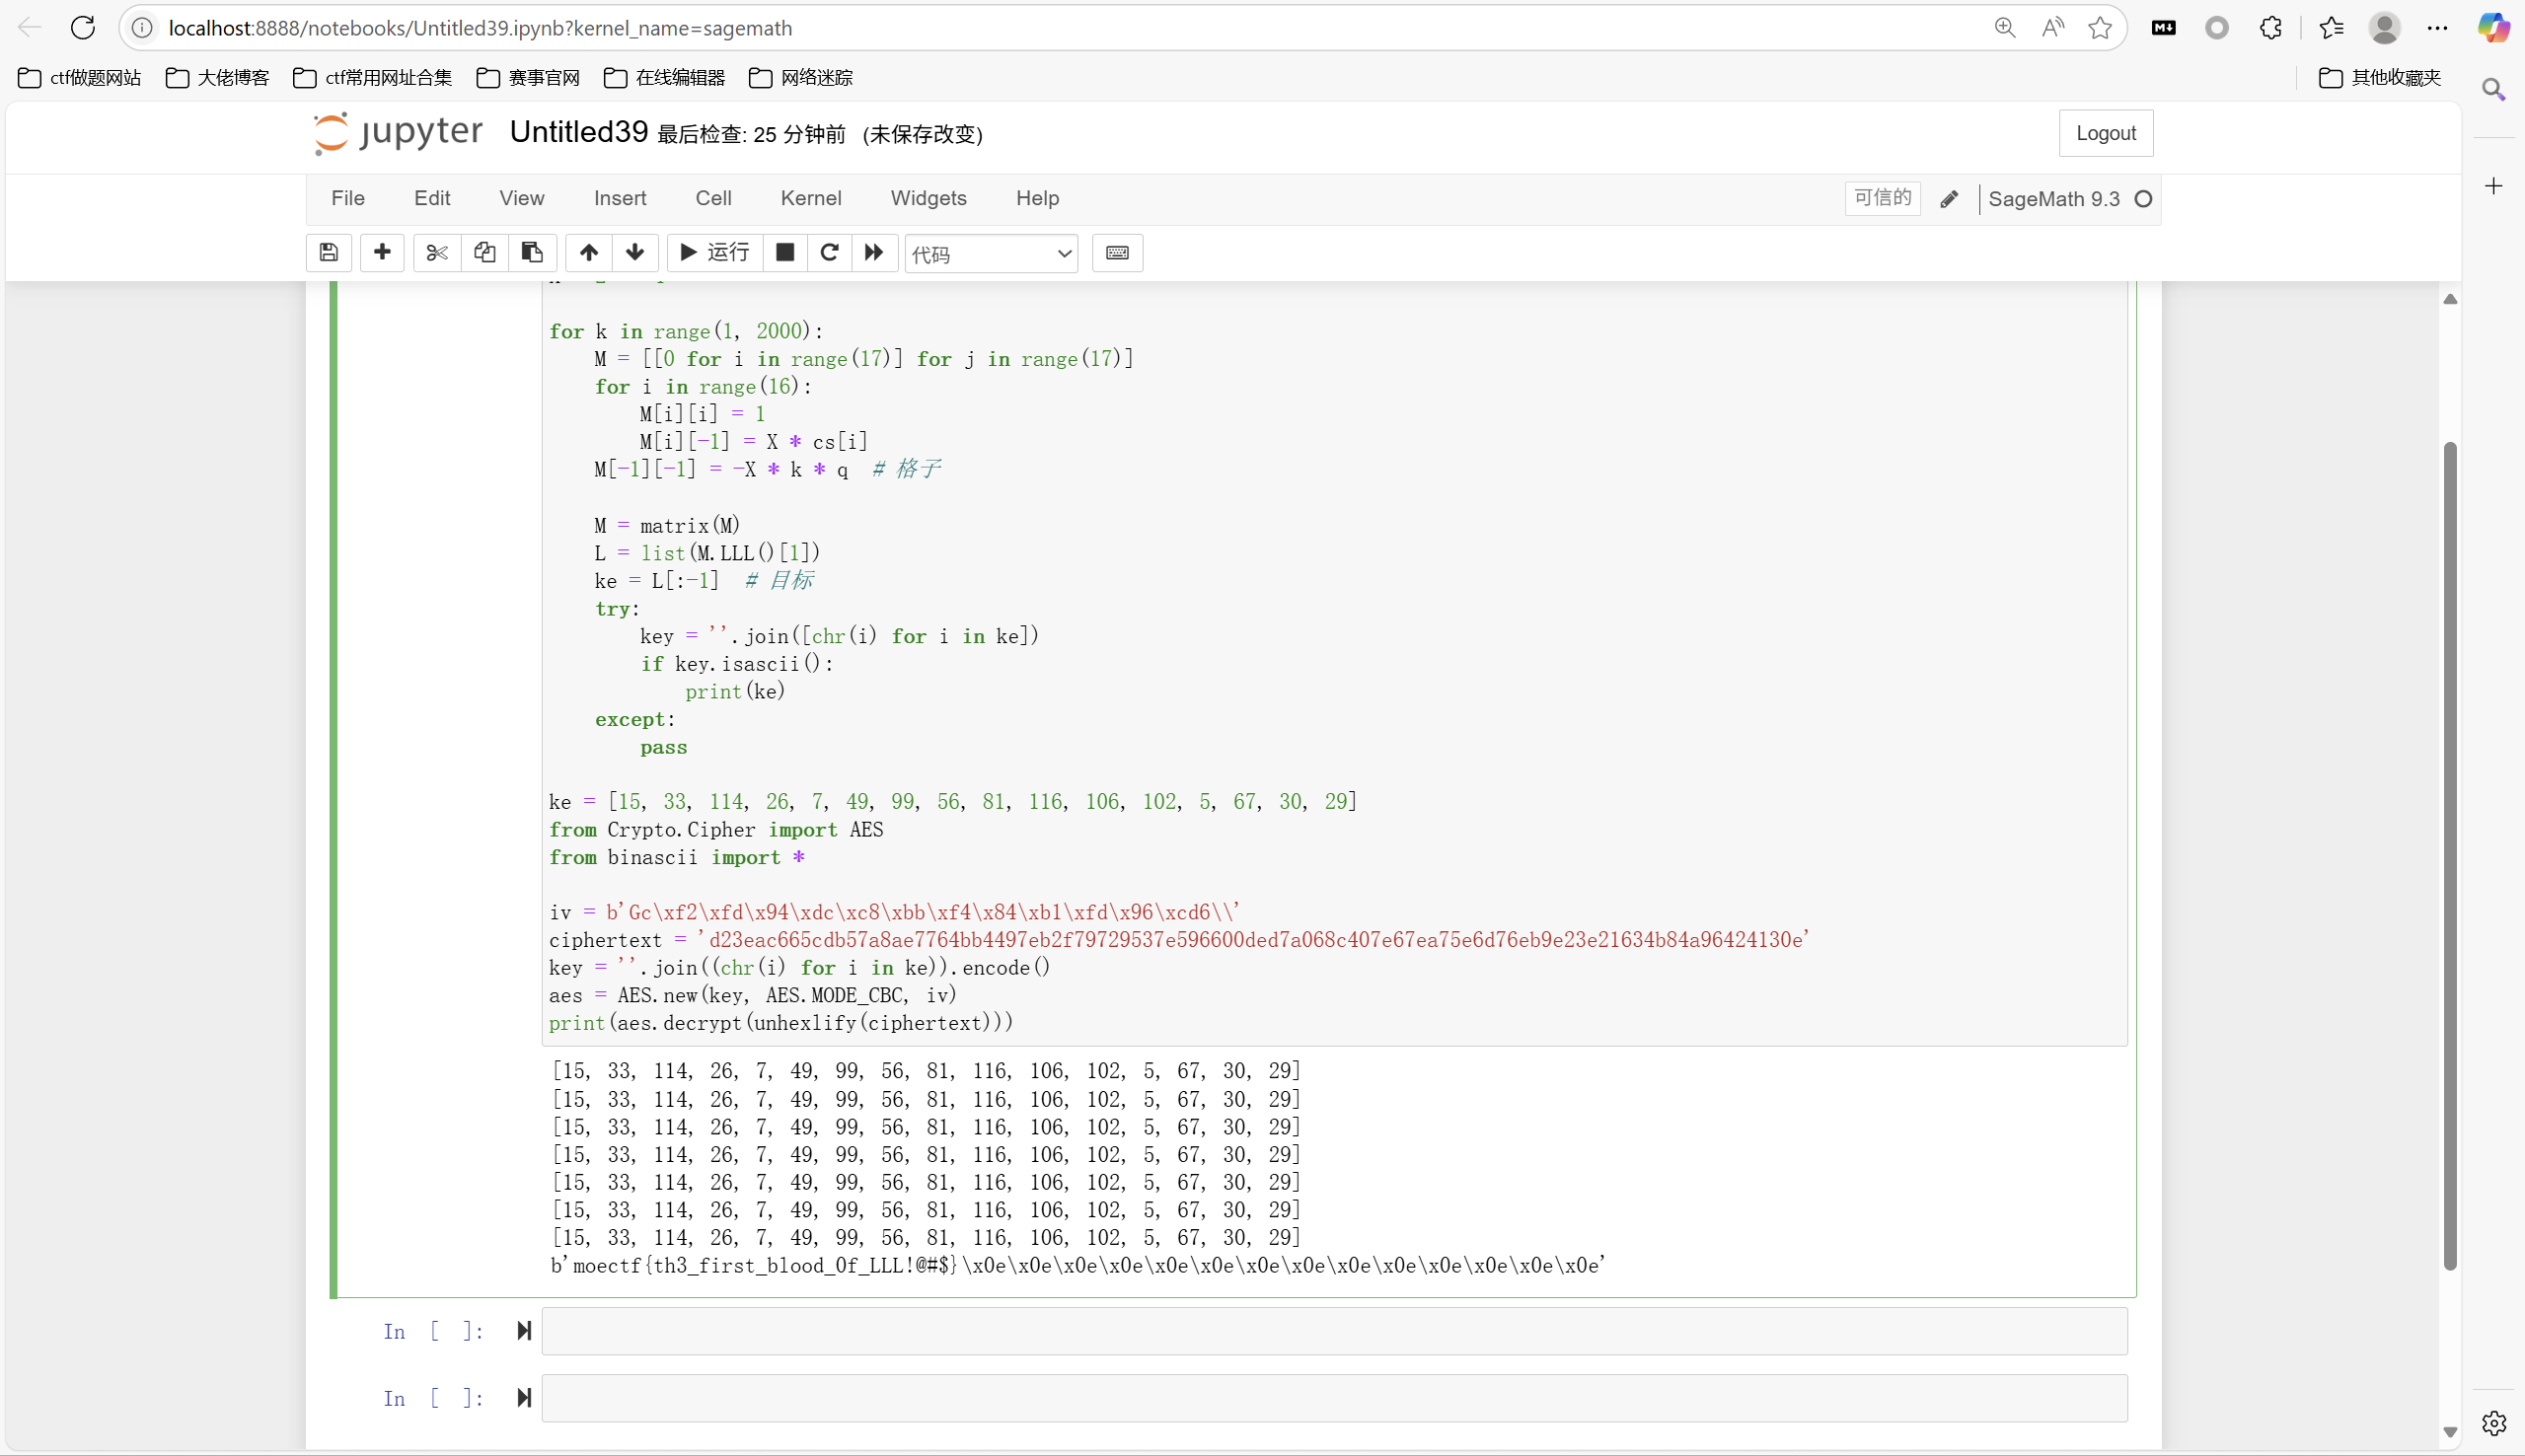Paste cells below icon

pos(533,253)
